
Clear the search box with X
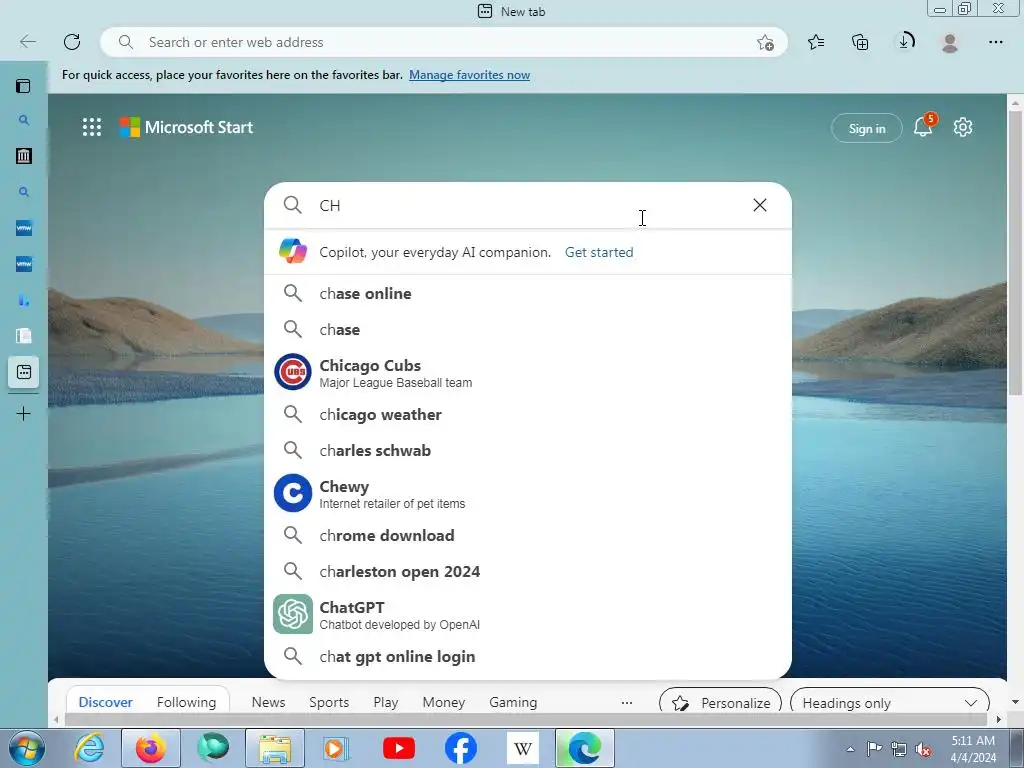pos(760,205)
